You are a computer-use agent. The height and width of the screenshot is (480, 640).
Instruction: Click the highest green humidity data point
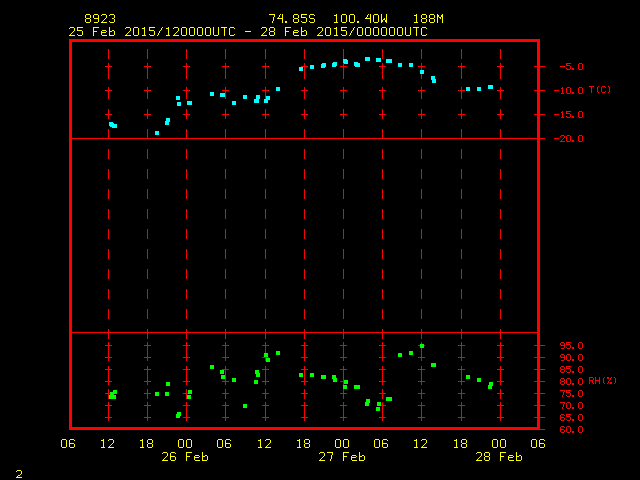(x=422, y=345)
